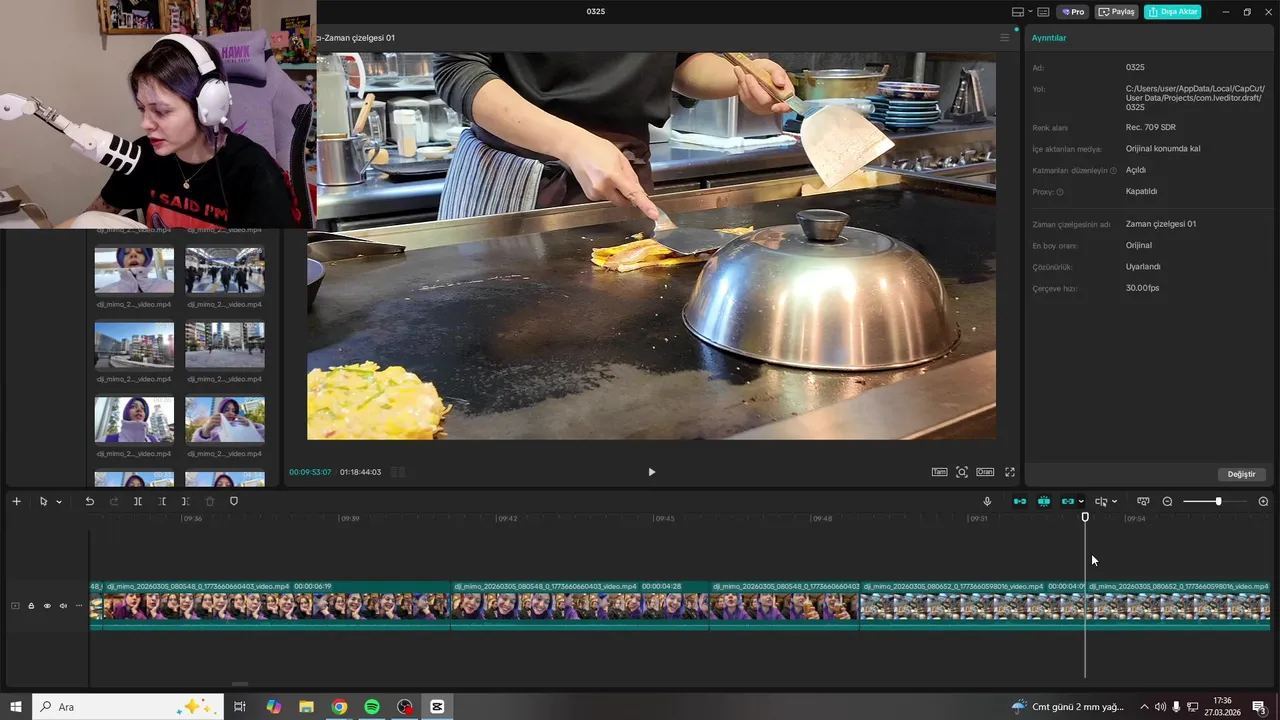1280x720 pixels.
Task: Zoom in the timeline with plus icon
Action: (x=1263, y=501)
